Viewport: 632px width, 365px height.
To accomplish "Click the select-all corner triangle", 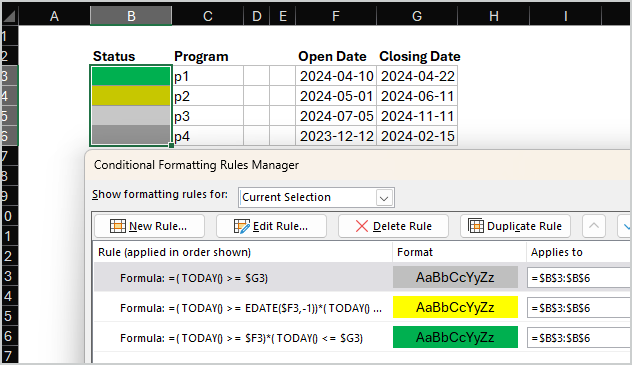I will 9,16.
